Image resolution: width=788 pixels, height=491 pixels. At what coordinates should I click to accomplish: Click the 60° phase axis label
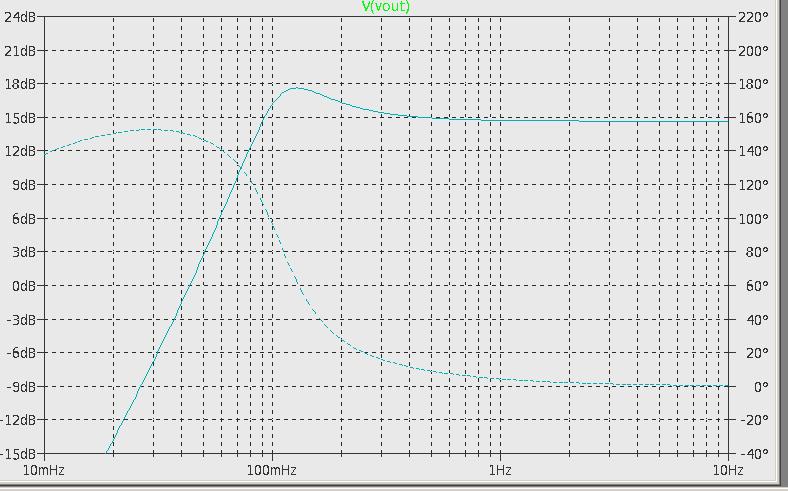[x=757, y=285]
